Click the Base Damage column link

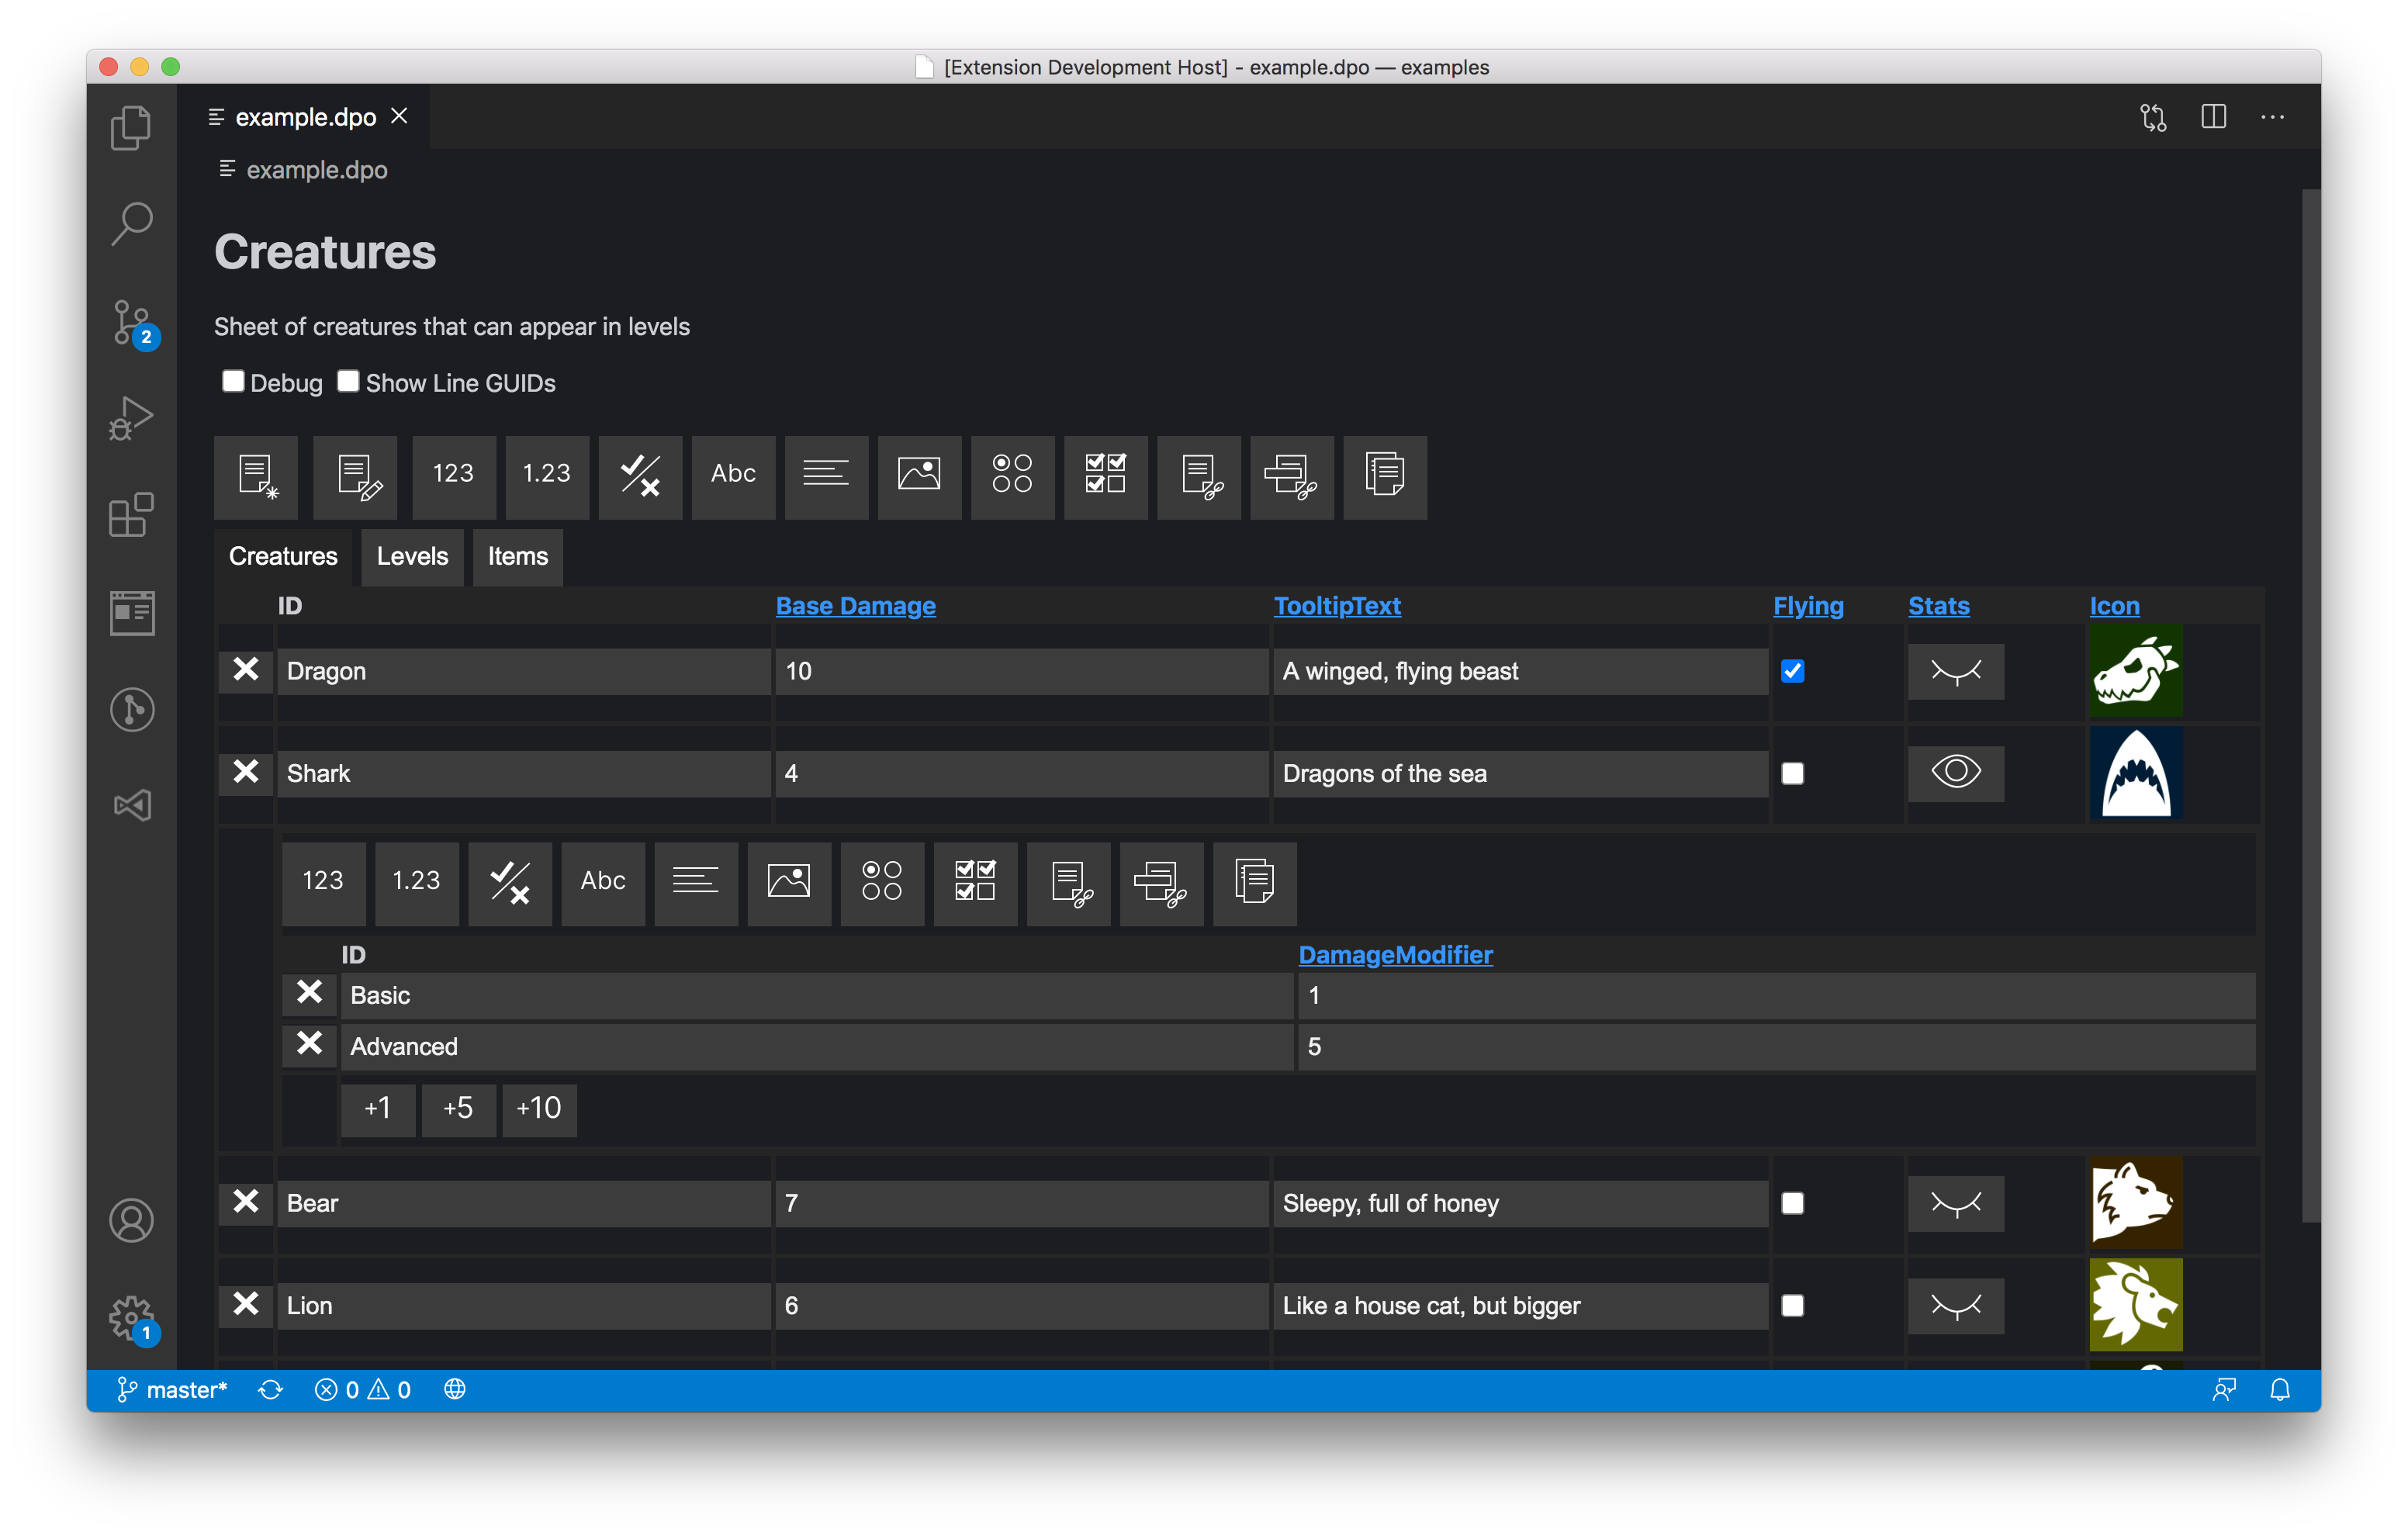(855, 606)
